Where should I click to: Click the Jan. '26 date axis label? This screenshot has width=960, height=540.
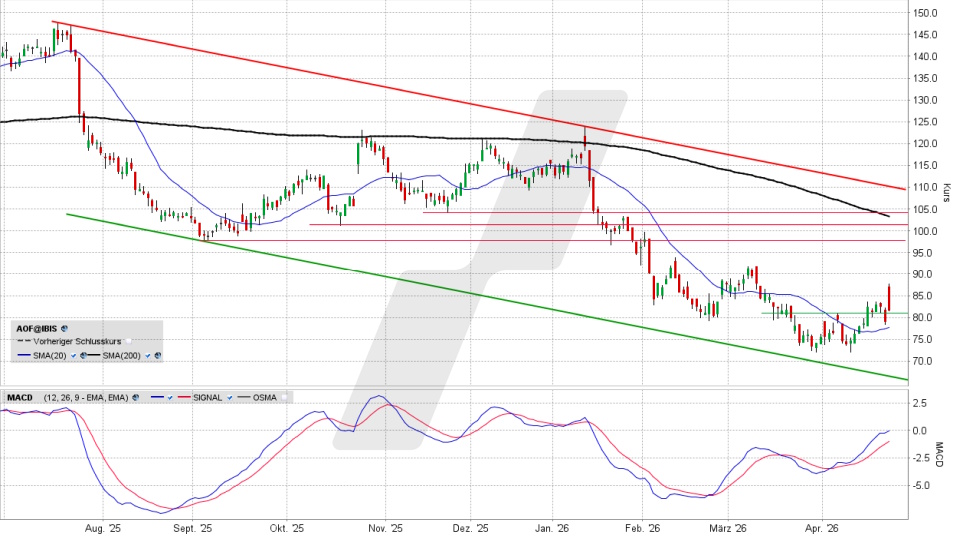(552, 528)
